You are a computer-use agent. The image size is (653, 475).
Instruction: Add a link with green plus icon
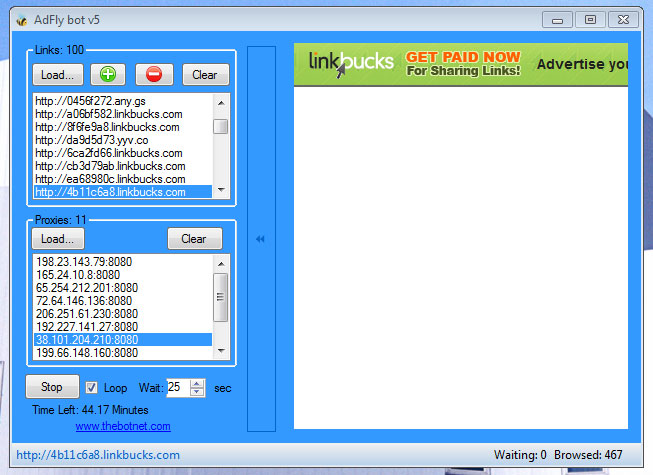108,75
